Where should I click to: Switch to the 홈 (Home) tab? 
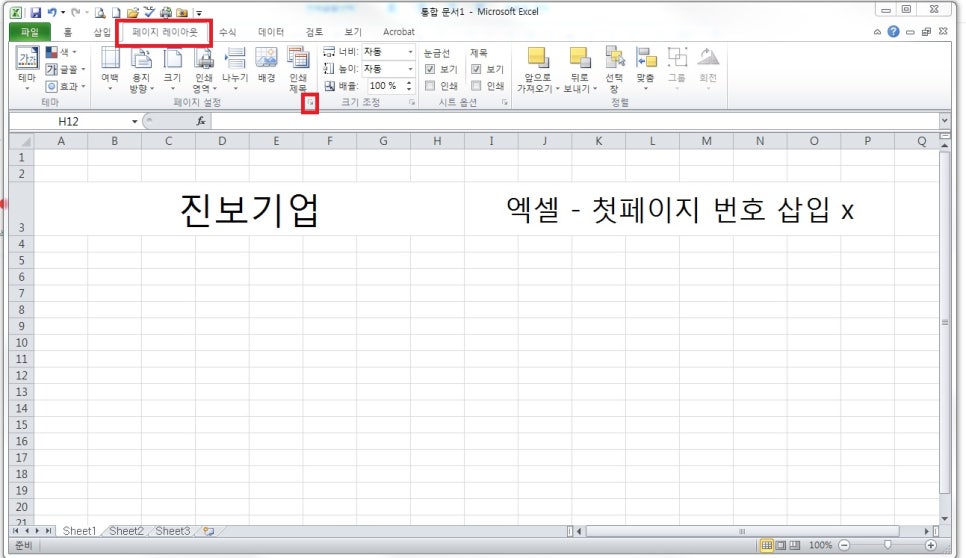click(x=68, y=32)
